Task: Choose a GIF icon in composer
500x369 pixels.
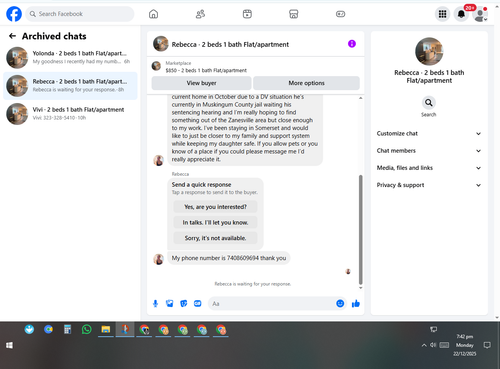Action: [x=198, y=304]
